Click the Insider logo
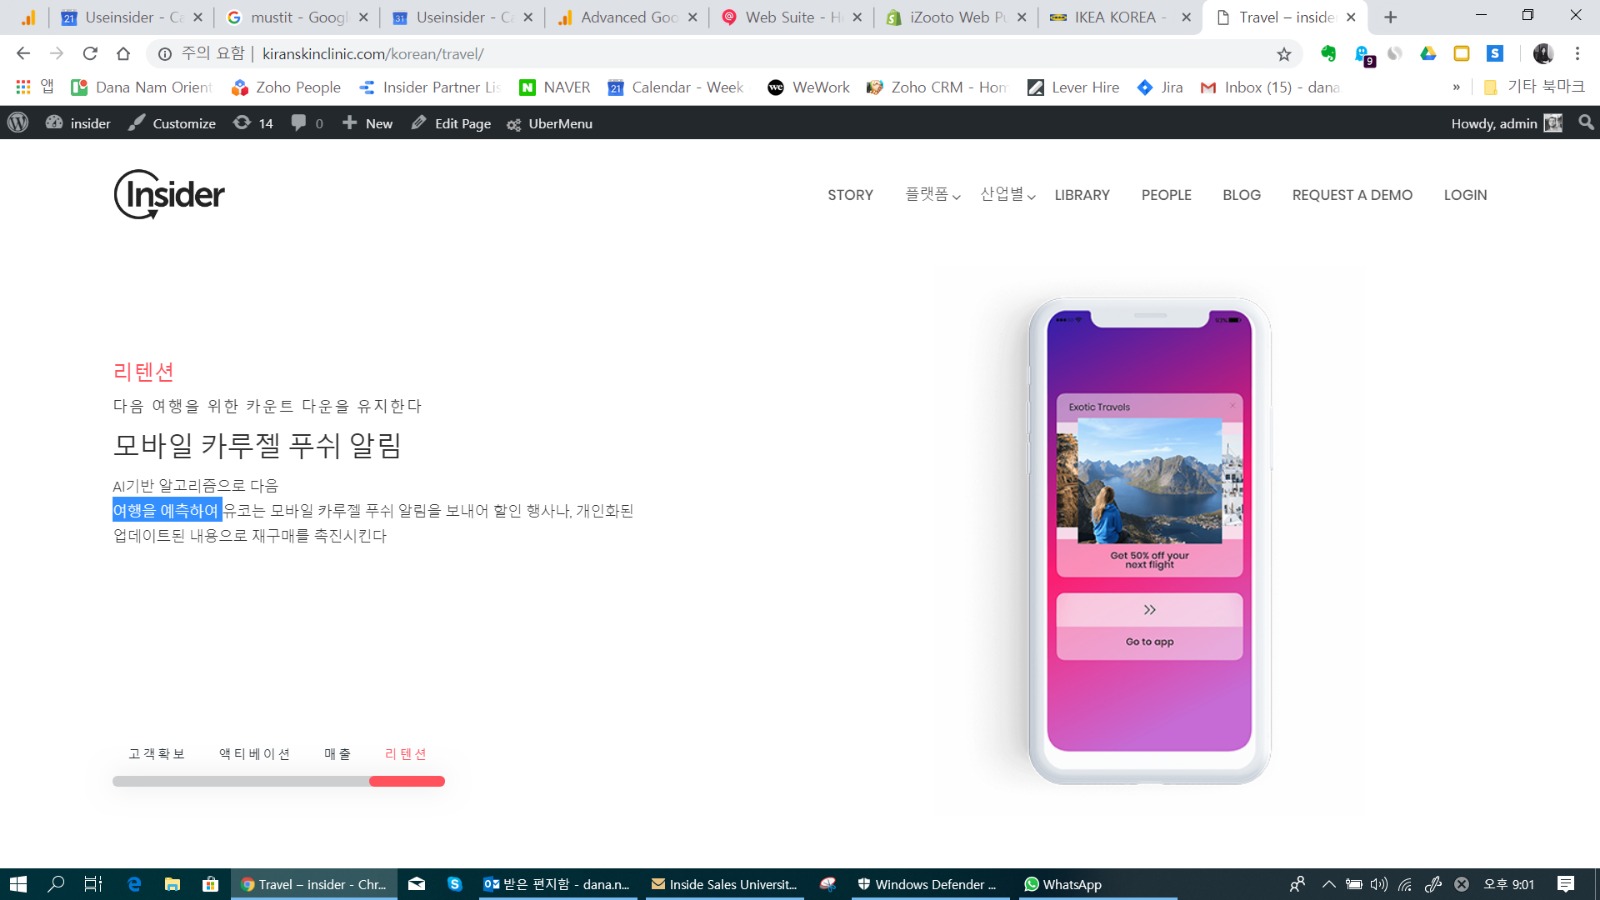This screenshot has height=900, width=1600. (x=169, y=194)
